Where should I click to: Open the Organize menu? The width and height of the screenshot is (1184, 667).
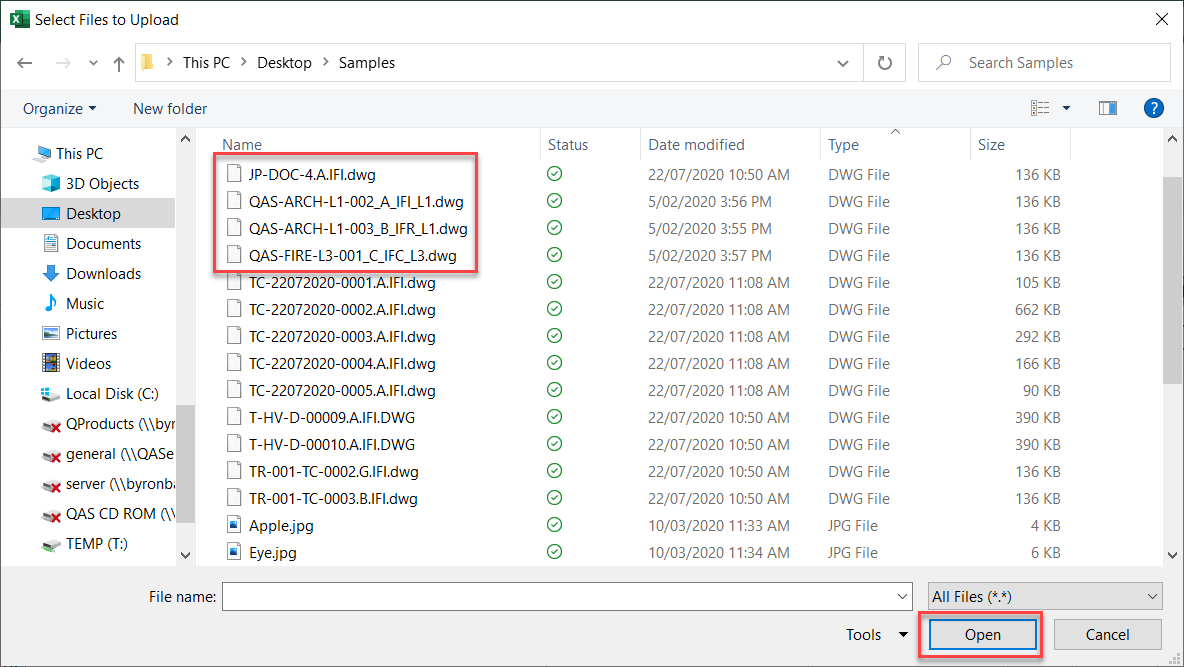point(60,109)
